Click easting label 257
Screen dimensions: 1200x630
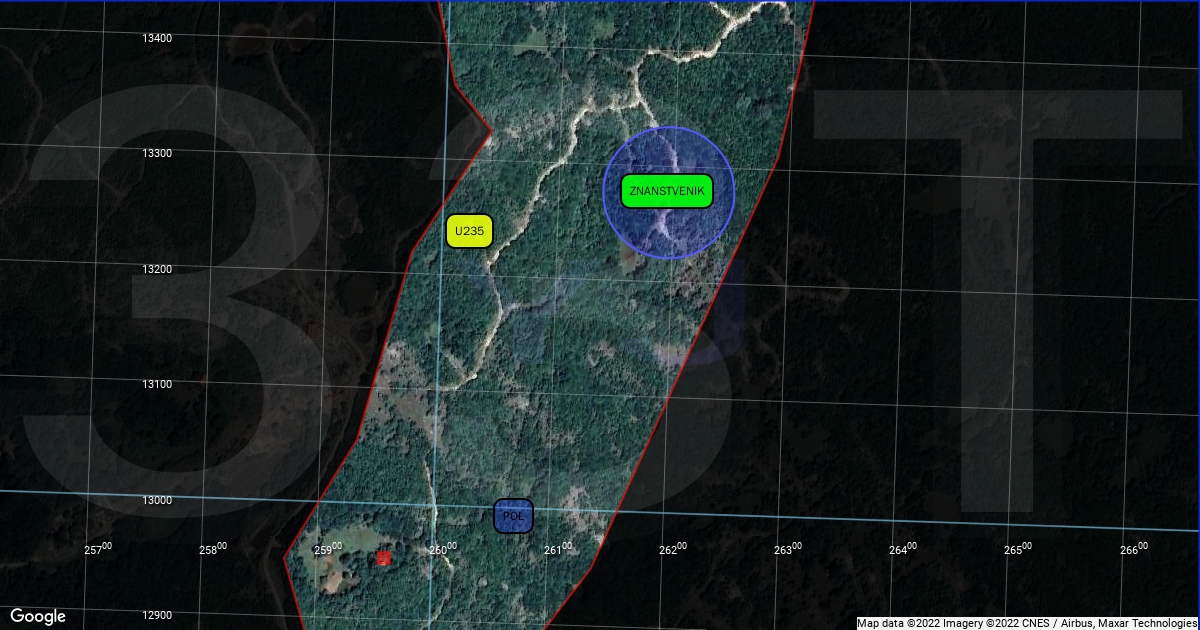[x=98, y=549]
